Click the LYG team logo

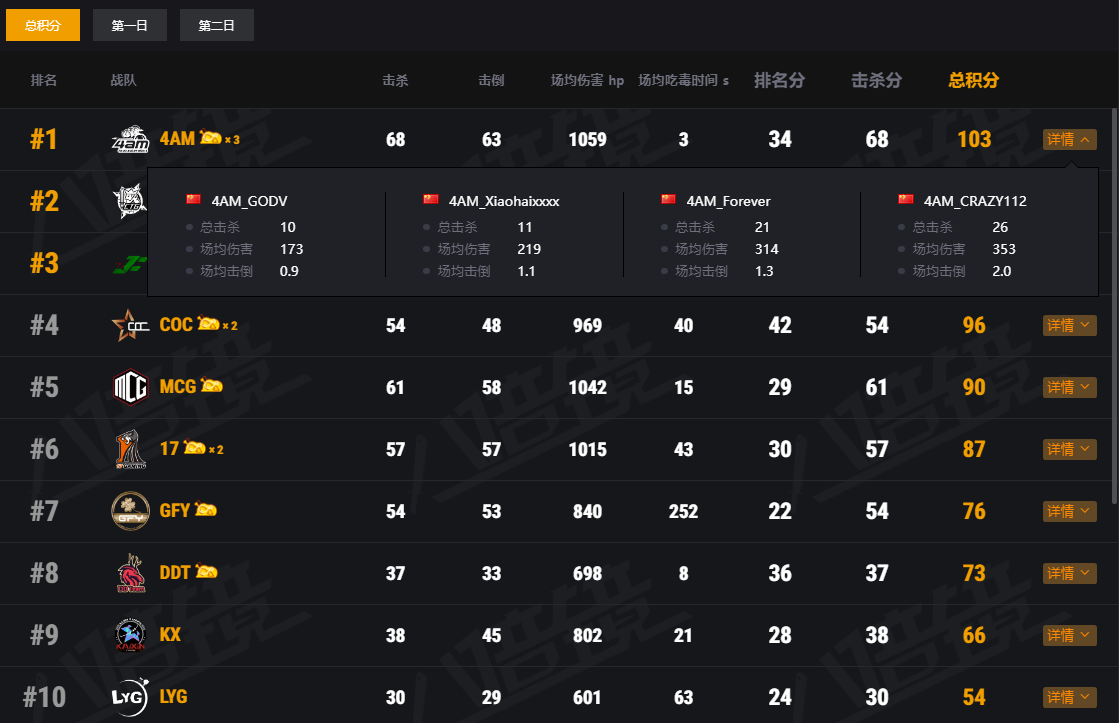click(x=130, y=697)
